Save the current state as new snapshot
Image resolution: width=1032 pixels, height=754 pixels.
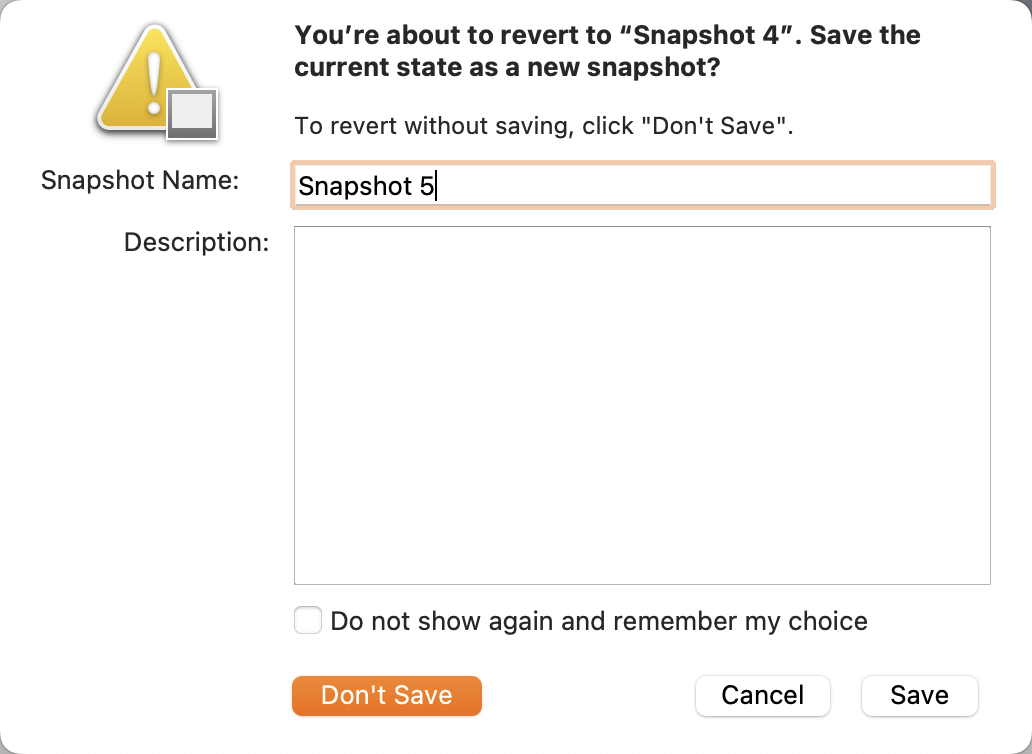(919, 696)
